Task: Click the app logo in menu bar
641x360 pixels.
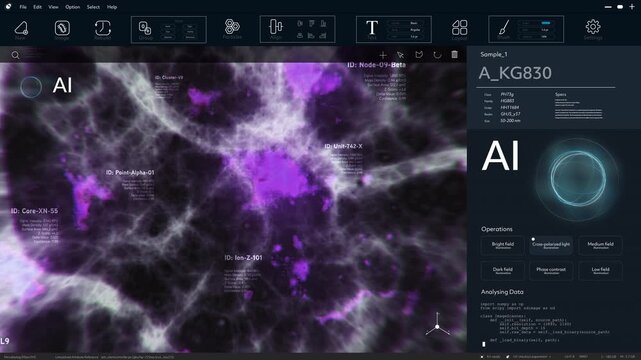Action: pyautogui.click(x=8, y=7)
